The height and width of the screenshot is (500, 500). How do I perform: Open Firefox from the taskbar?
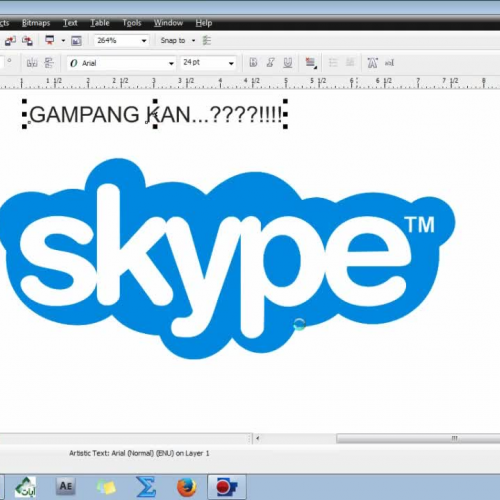(x=186, y=487)
